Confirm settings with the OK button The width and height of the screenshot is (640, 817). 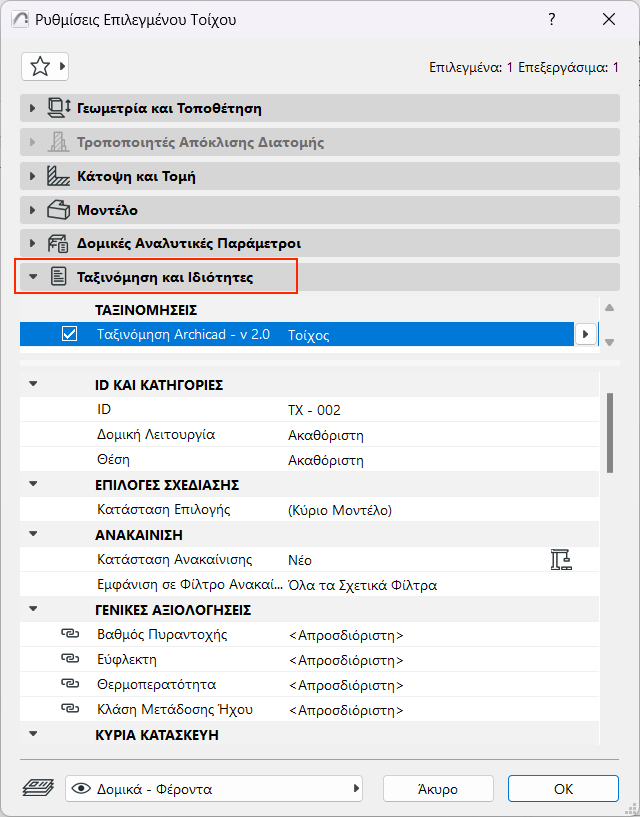pyautogui.click(x=563, y=789)
